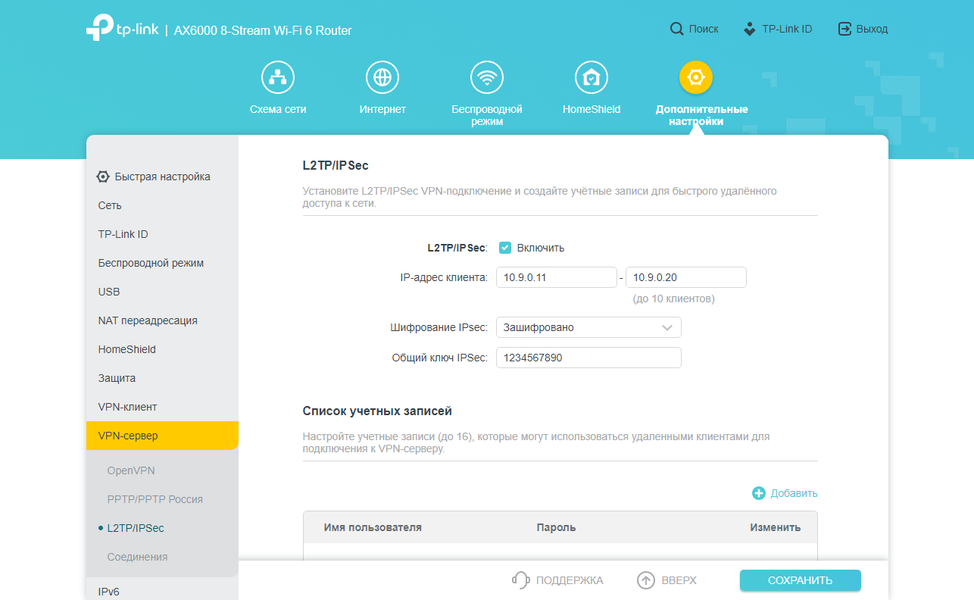Image resolution: width=974 pixels, height=600 pixels.
Task: Open the Сеть sidebar section
Action: tap(162, 206)
